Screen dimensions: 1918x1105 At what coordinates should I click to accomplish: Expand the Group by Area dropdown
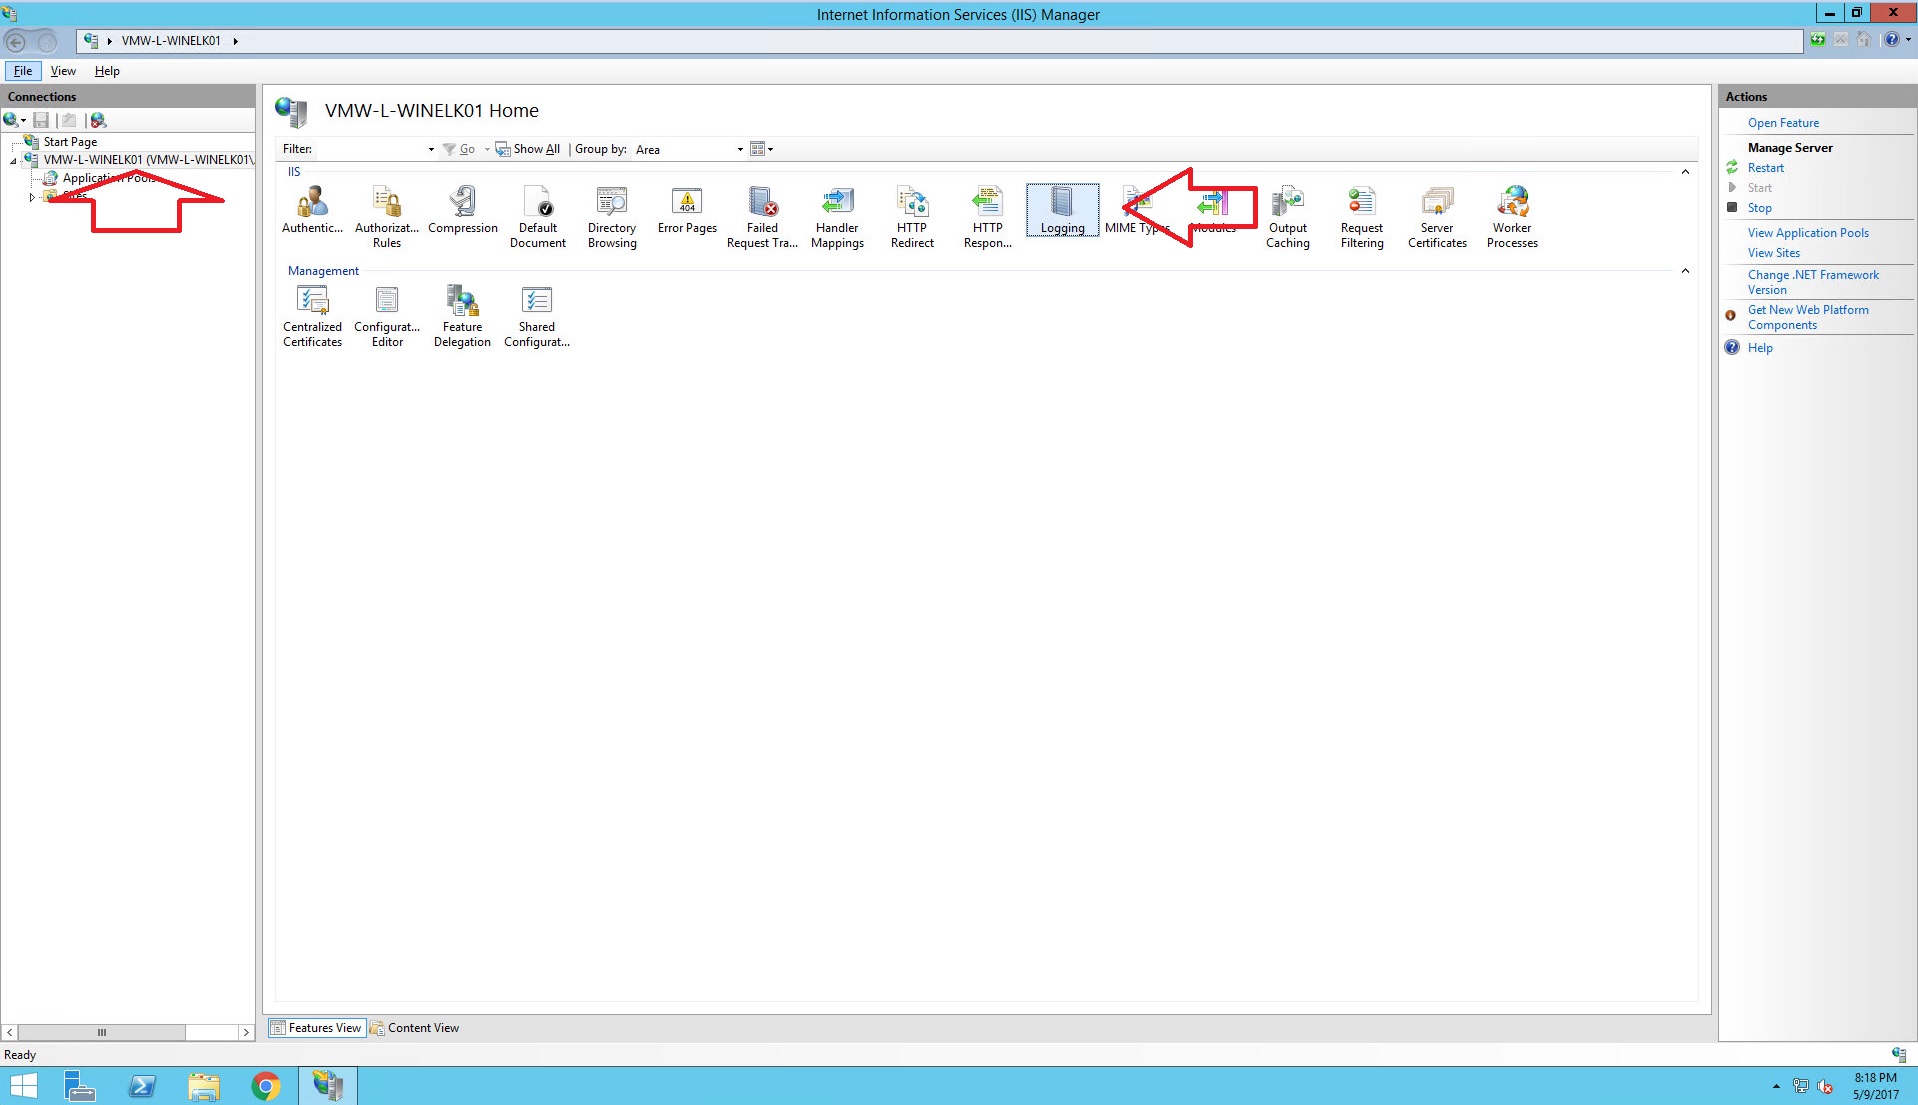tap(740, 150)
